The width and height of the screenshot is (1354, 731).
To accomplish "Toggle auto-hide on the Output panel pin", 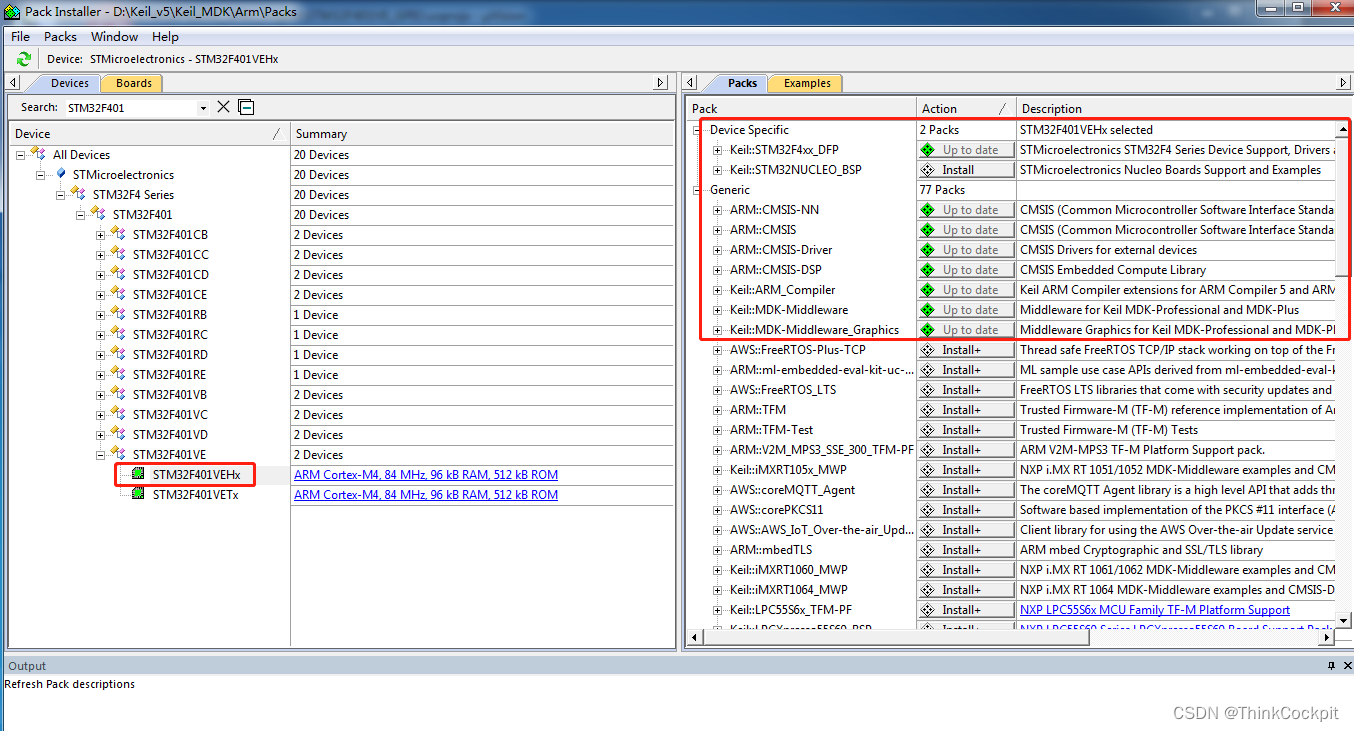I will [1330, 665].
